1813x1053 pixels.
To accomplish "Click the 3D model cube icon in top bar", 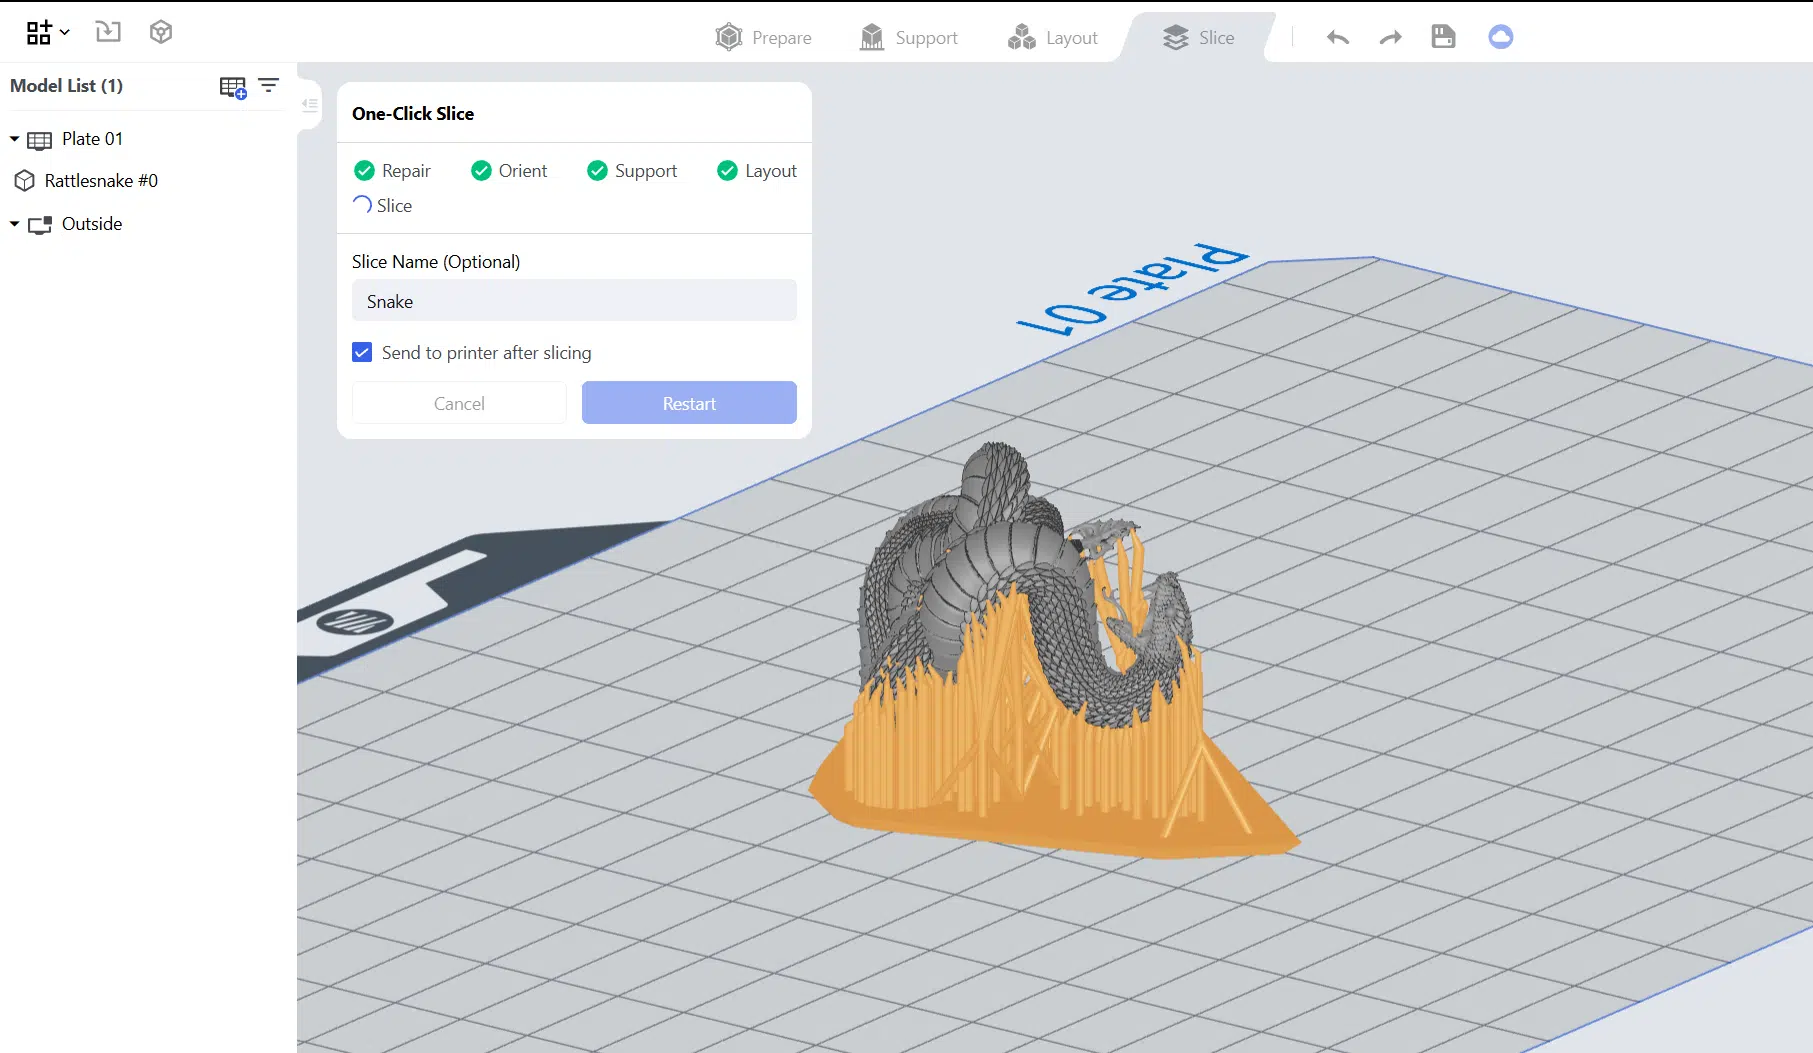I will point(161,32).
